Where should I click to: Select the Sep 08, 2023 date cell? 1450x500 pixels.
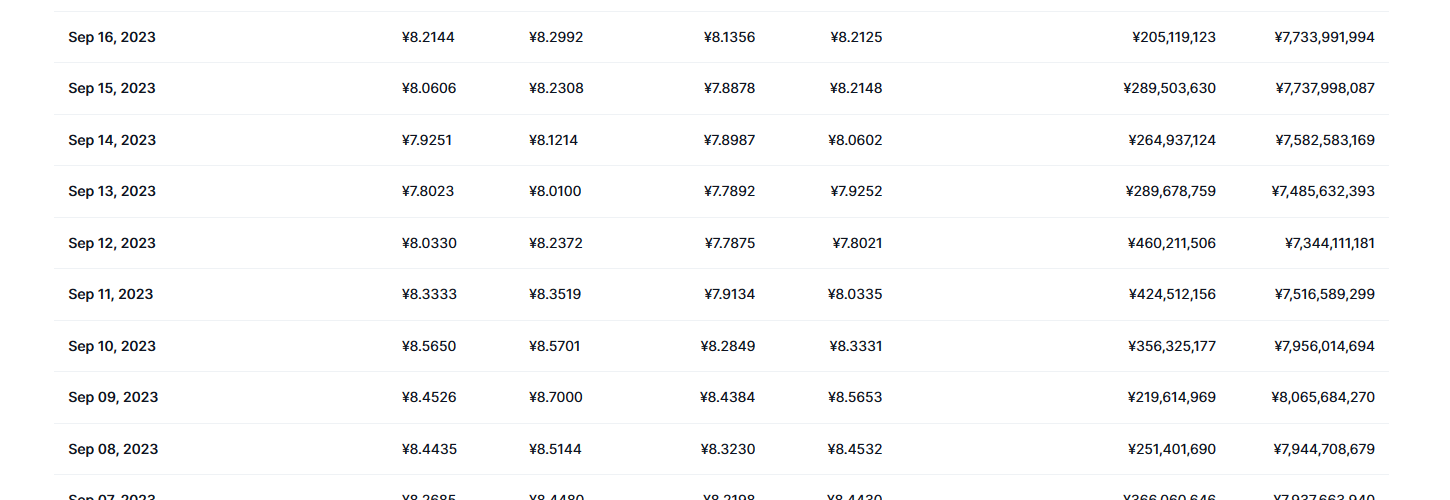(x=113, y=449)
